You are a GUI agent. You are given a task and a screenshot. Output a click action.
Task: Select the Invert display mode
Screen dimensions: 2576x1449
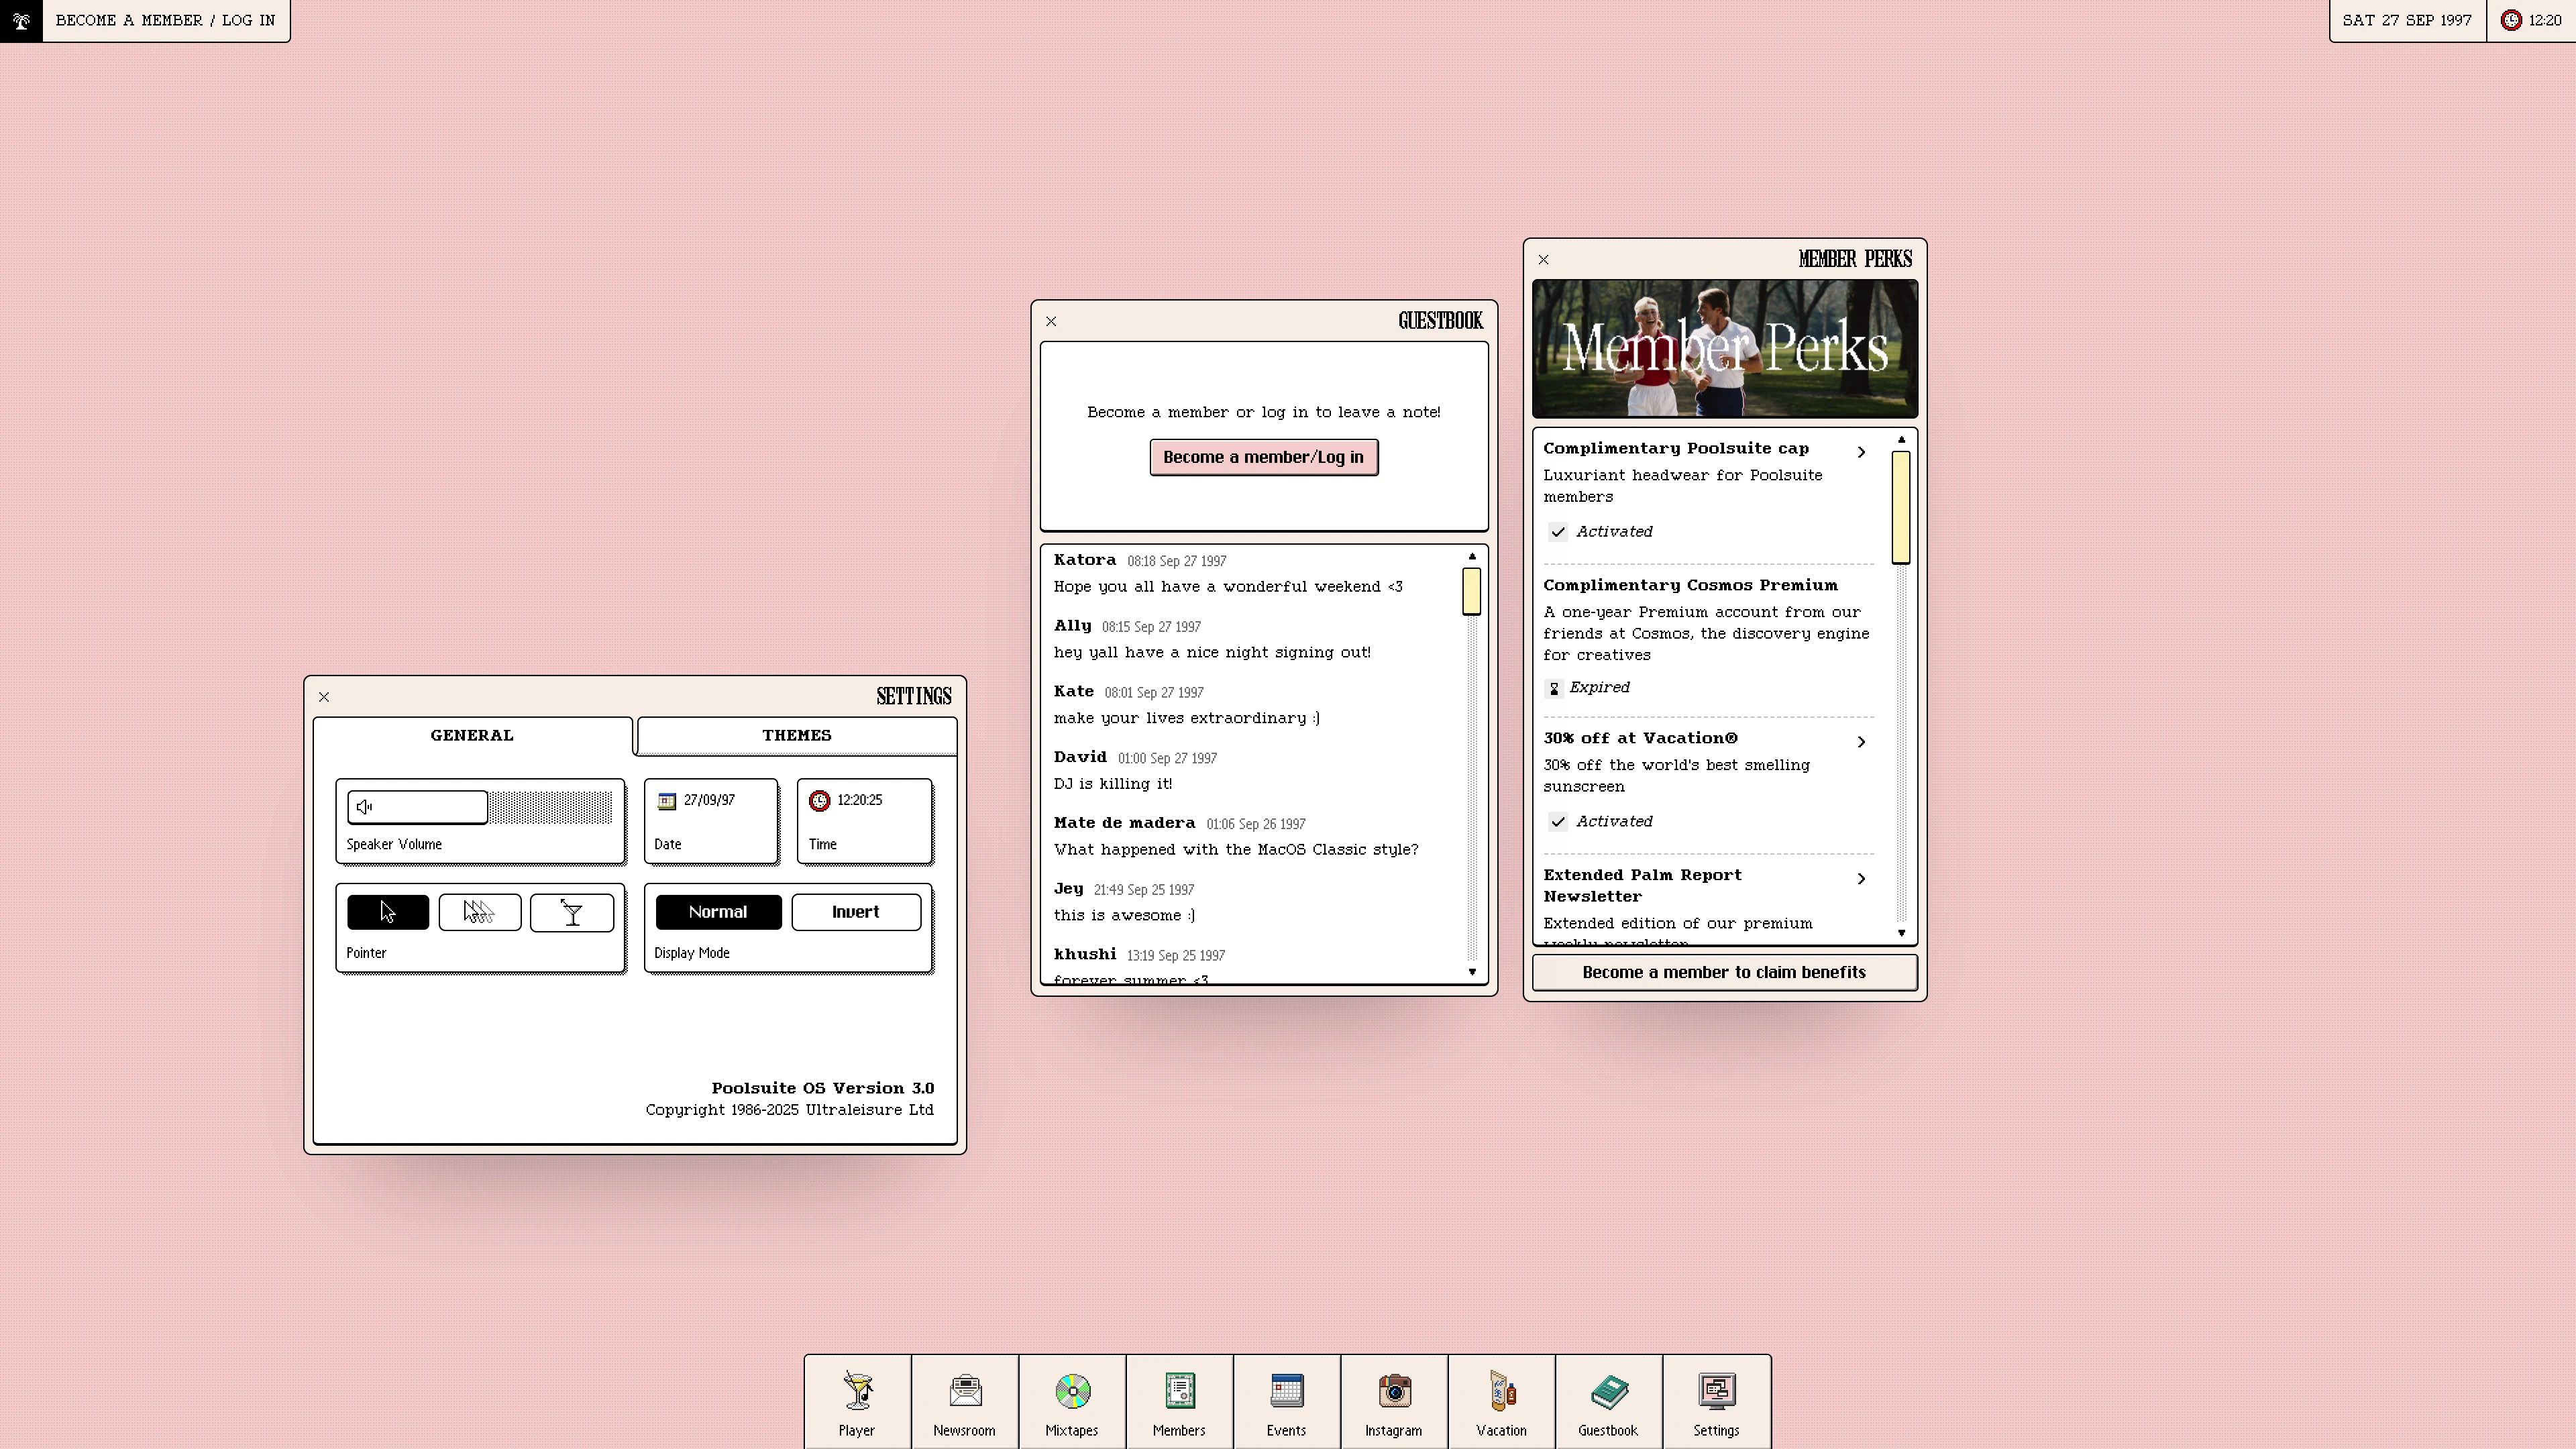(855, 912)
